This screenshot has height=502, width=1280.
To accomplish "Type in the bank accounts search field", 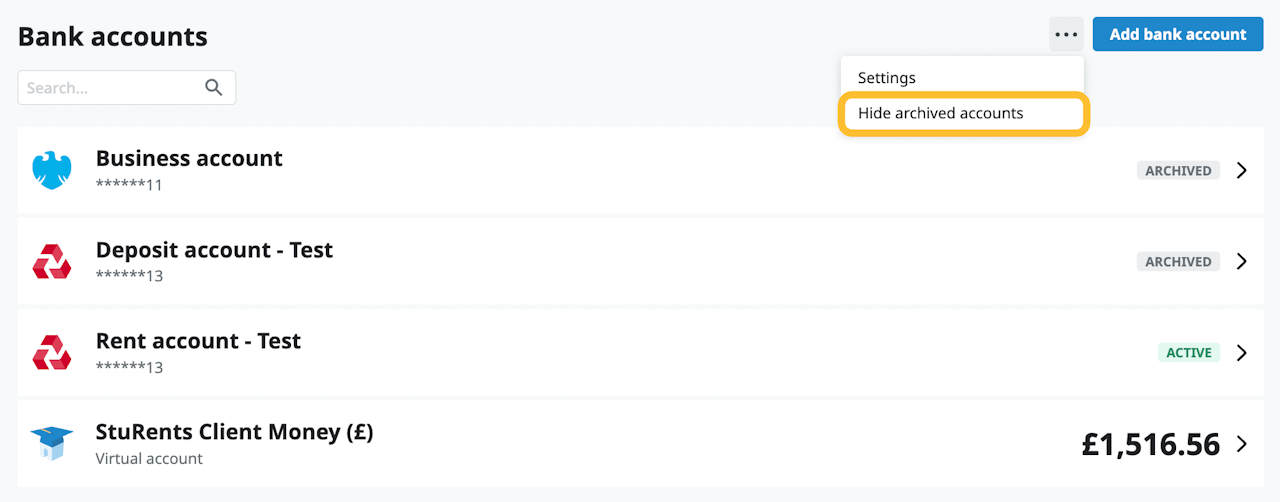I will click(110, 88).
